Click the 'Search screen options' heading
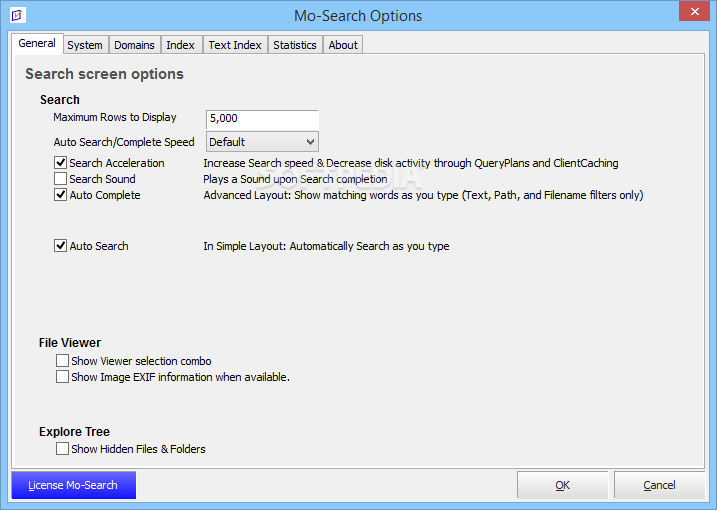Image resolution: width=717 pixels, height=510 pixels. click(x=104, y=74)
